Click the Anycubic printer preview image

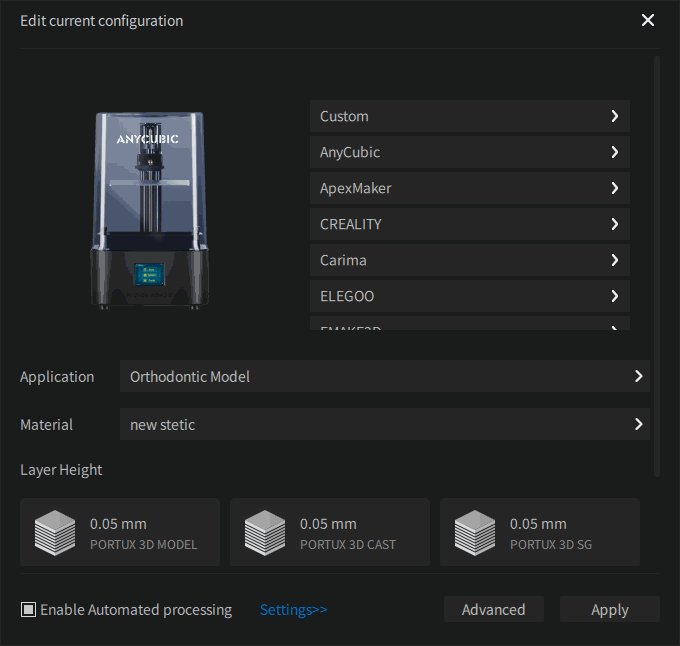click(154, 210)
